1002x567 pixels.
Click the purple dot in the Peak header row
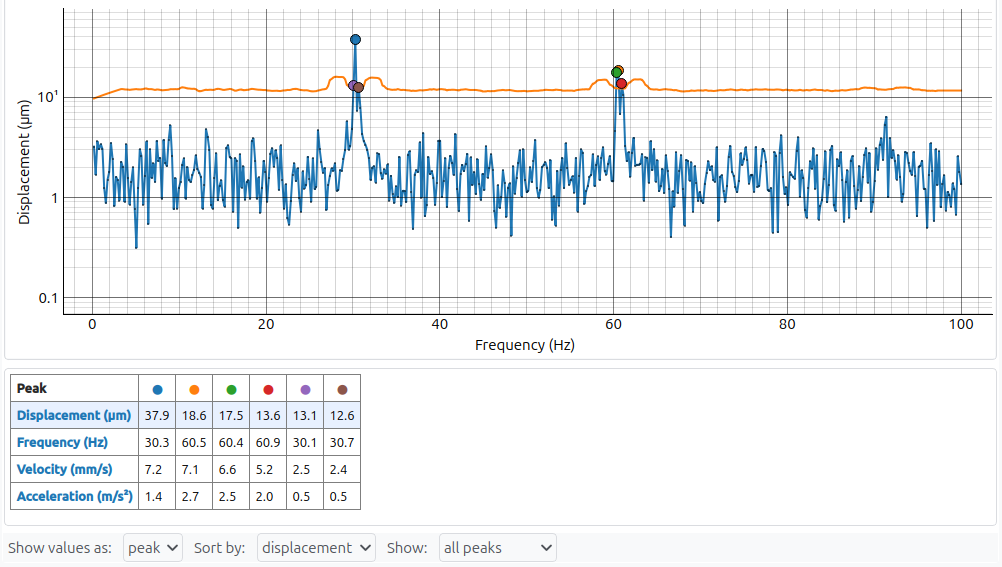tap(305, 389)
